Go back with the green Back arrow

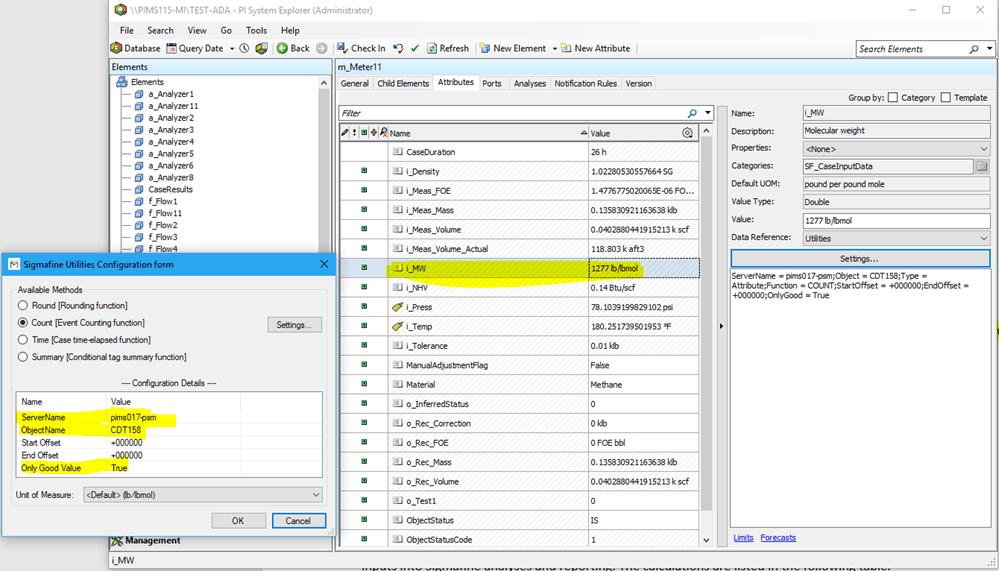[x=283, y=48]
